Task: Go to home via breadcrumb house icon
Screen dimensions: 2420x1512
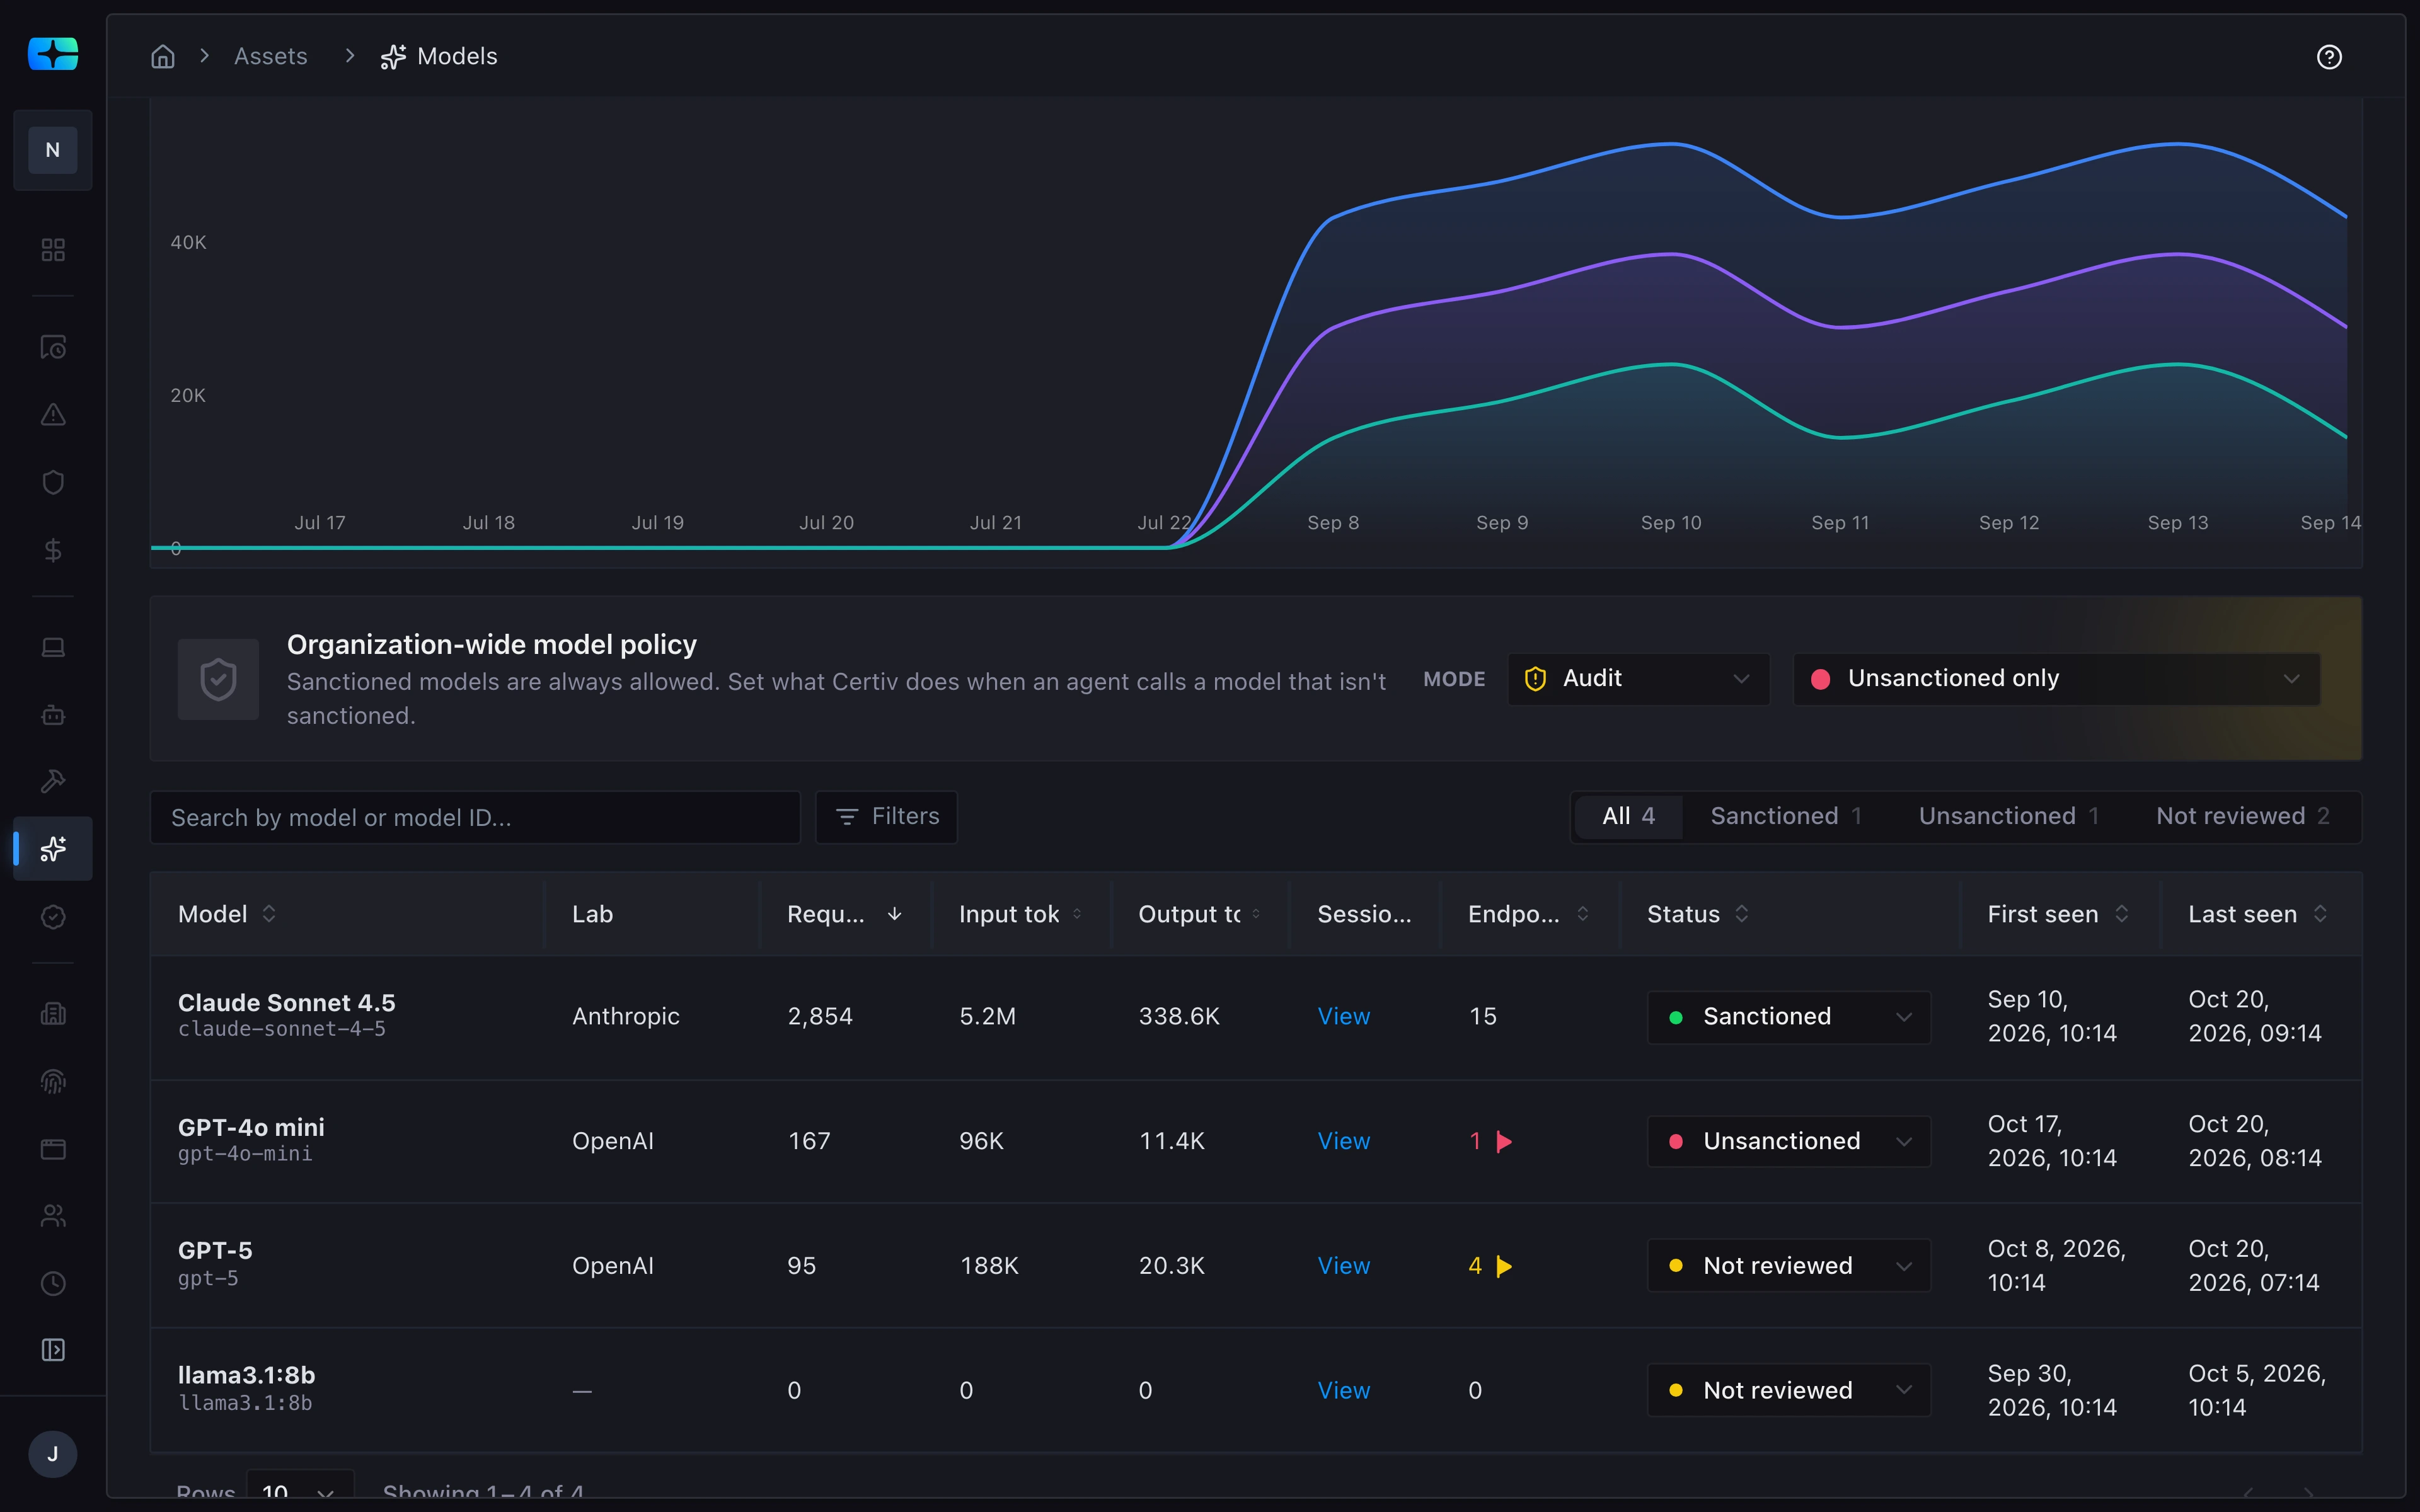Action: [x=163, y=56]
